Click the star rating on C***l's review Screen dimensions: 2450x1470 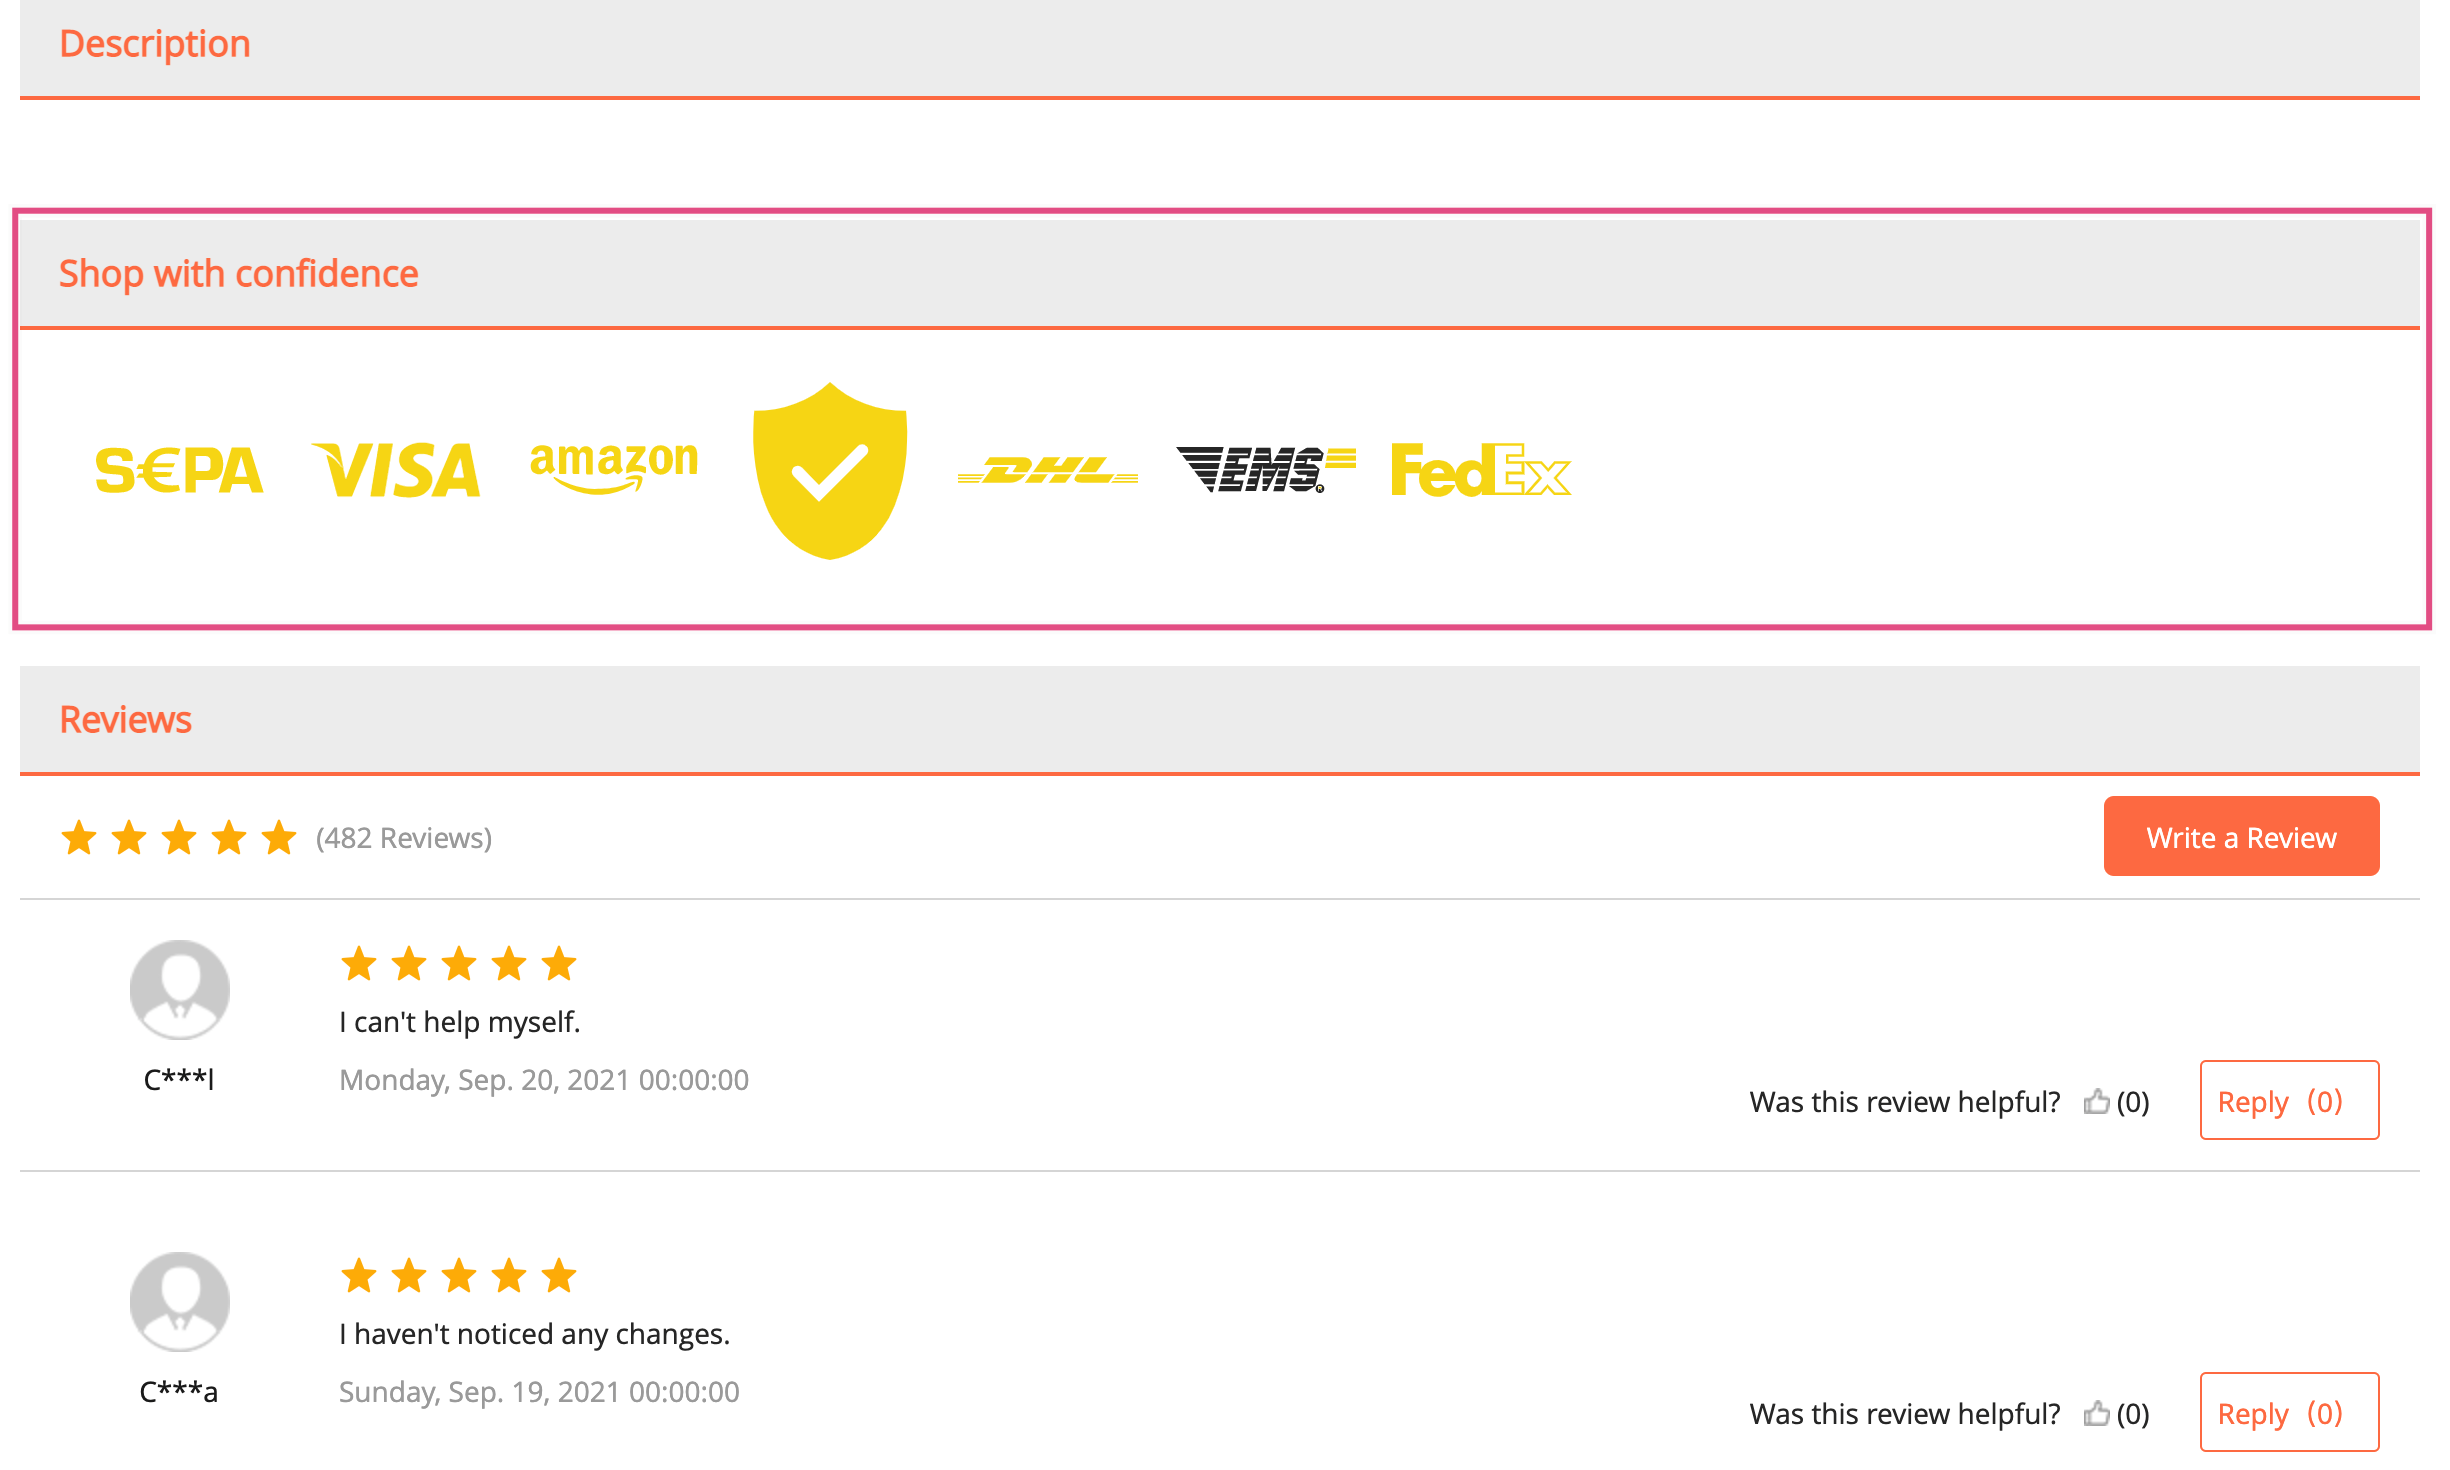459,964
